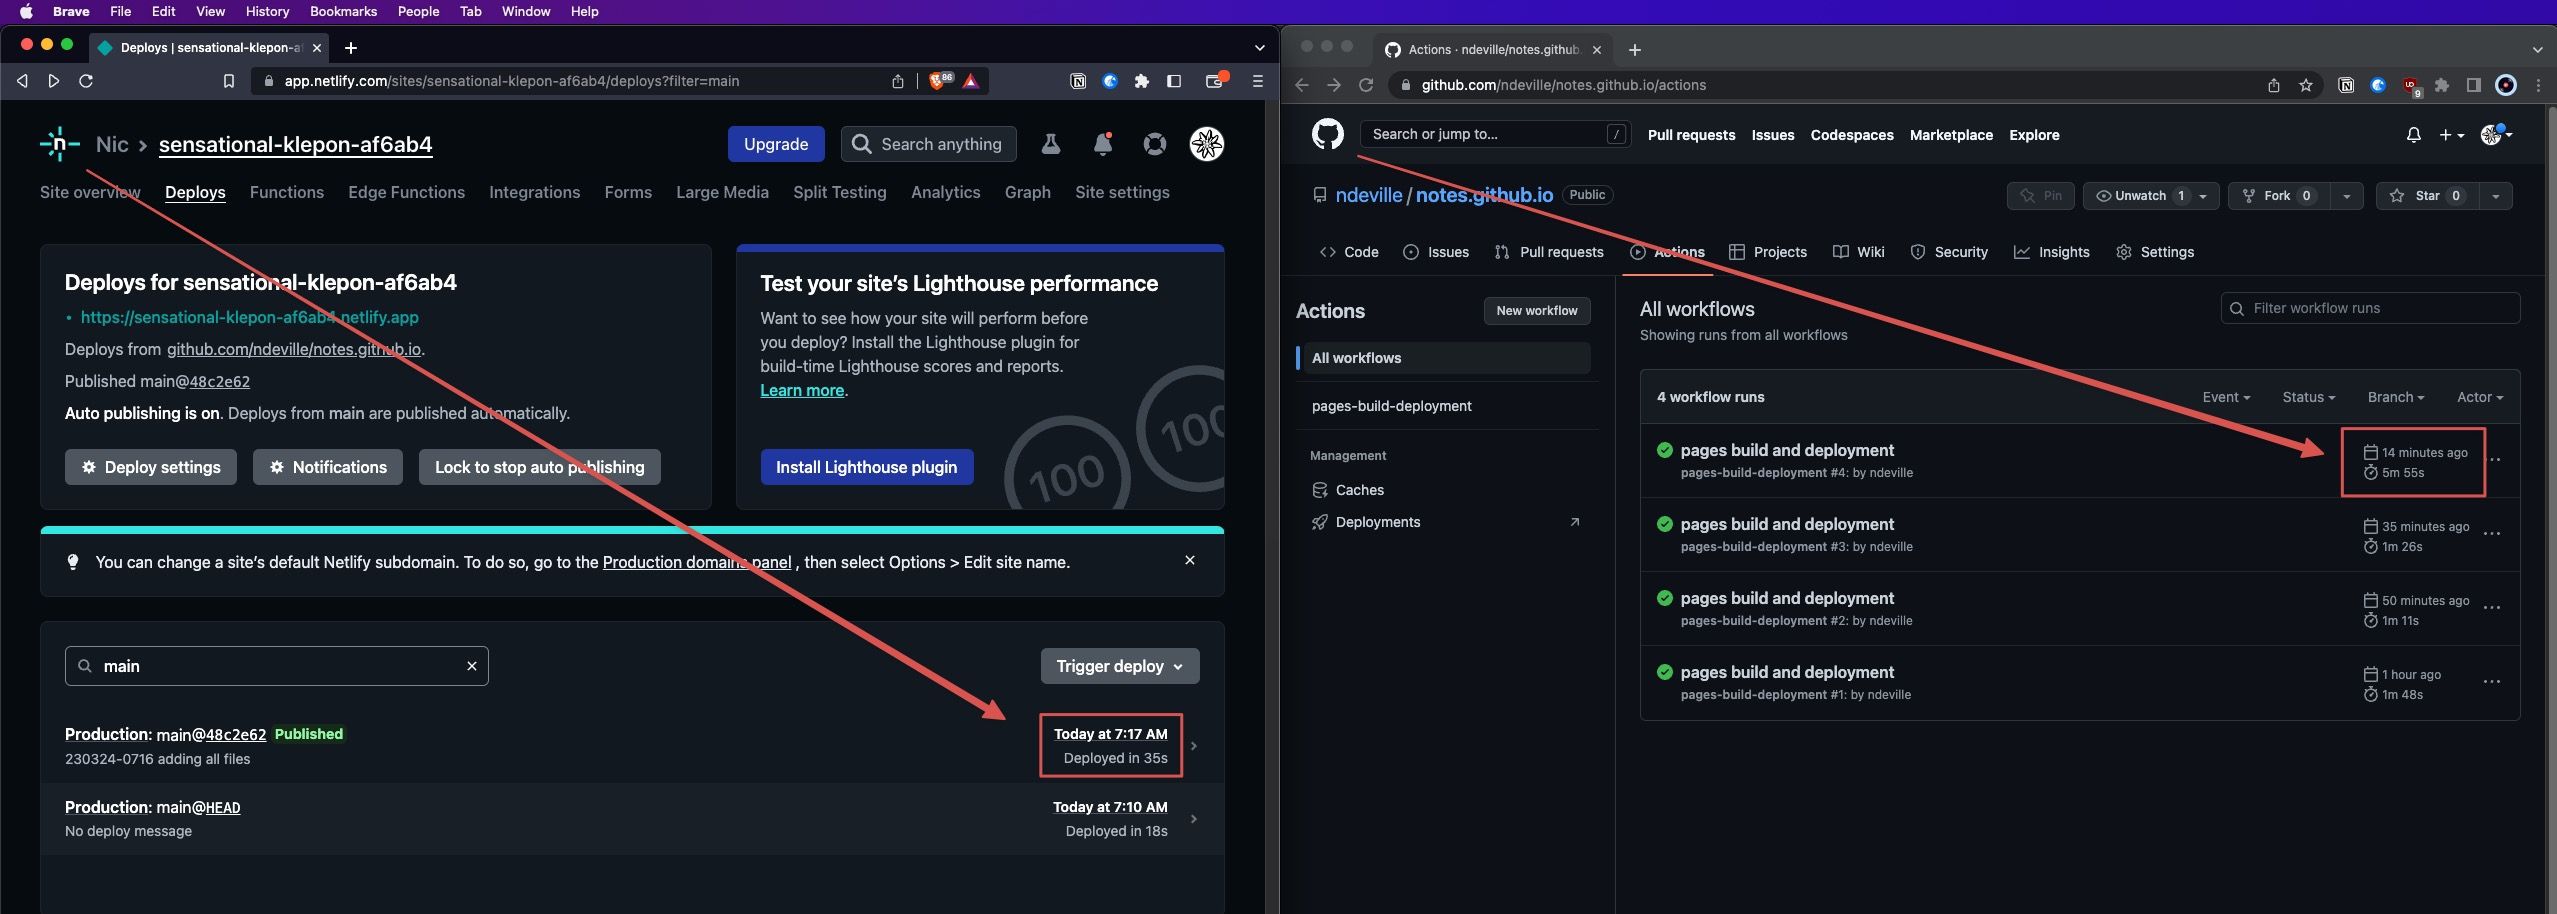Open Brave extensions puzzle icon
This screenshot has width=2557, height=914.
[x=1142, y=81]
